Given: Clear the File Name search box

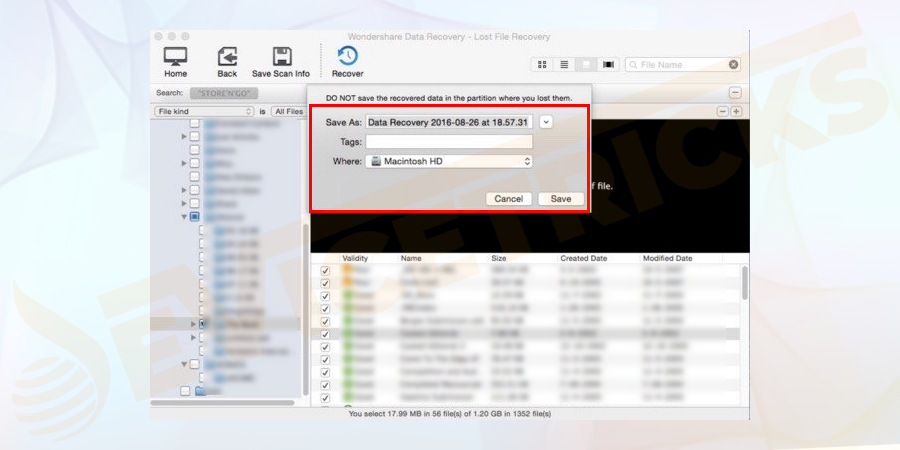Looking at the screenshot, I should (733, 65).
